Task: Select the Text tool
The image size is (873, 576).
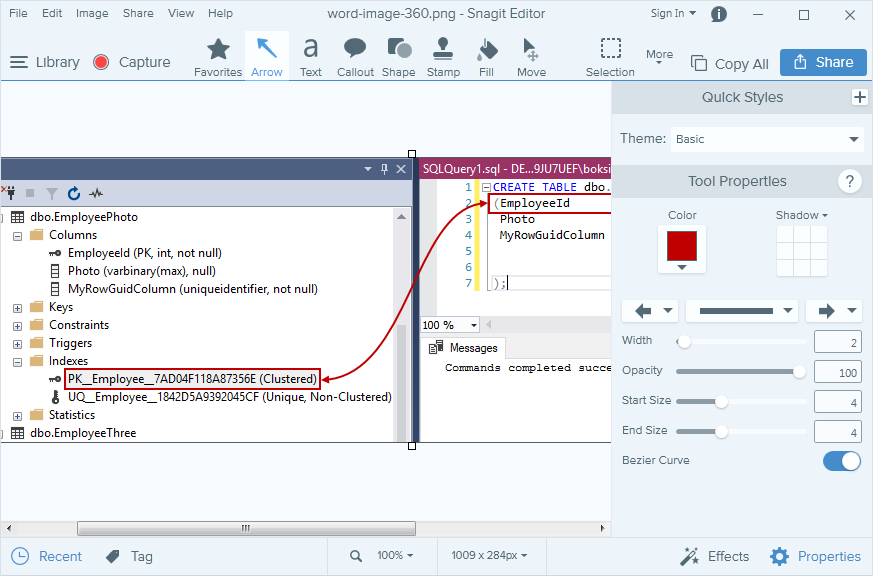Action: tap(311, 57)
